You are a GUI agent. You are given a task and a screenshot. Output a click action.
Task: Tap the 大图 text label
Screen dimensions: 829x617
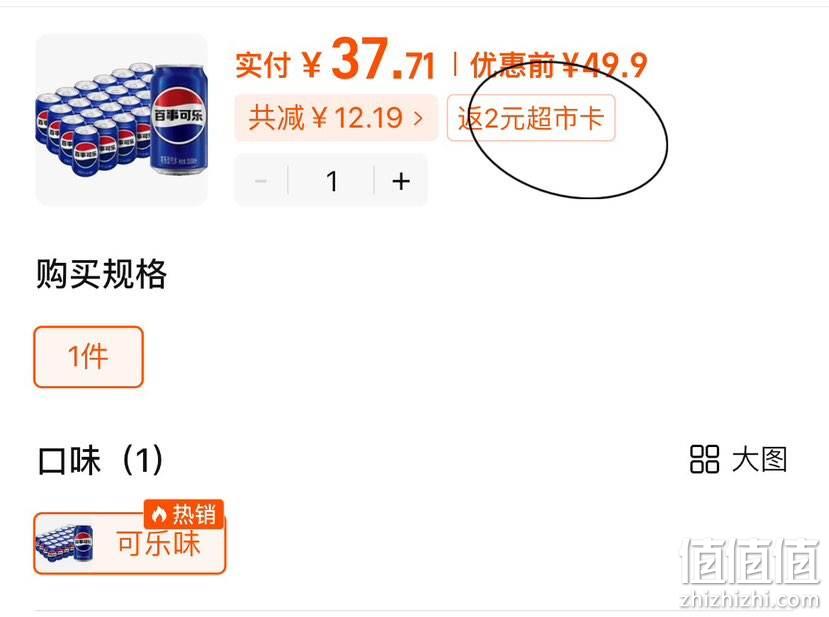pos(760,459)
